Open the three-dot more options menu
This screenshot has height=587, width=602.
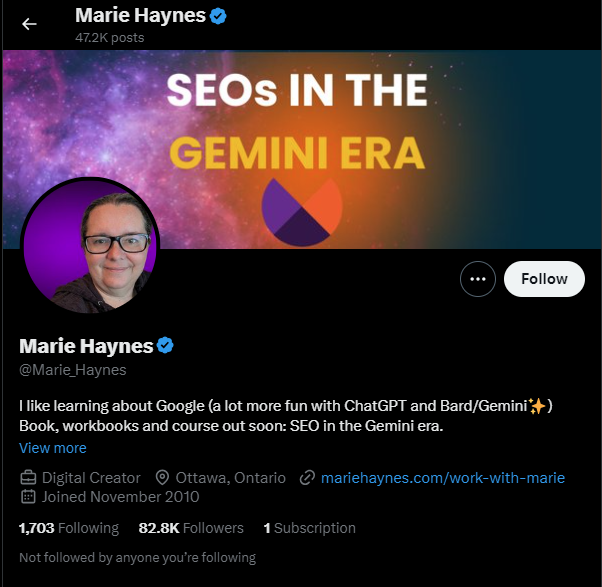(x=477, y=279)
